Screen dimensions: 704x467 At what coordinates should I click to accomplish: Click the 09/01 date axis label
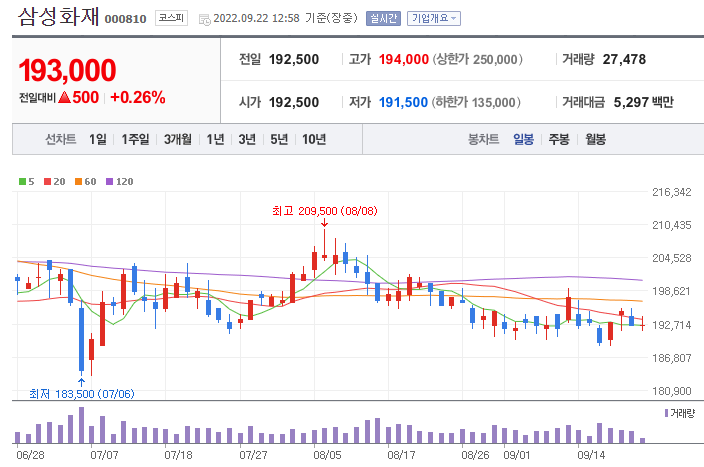tap(517, 455)
